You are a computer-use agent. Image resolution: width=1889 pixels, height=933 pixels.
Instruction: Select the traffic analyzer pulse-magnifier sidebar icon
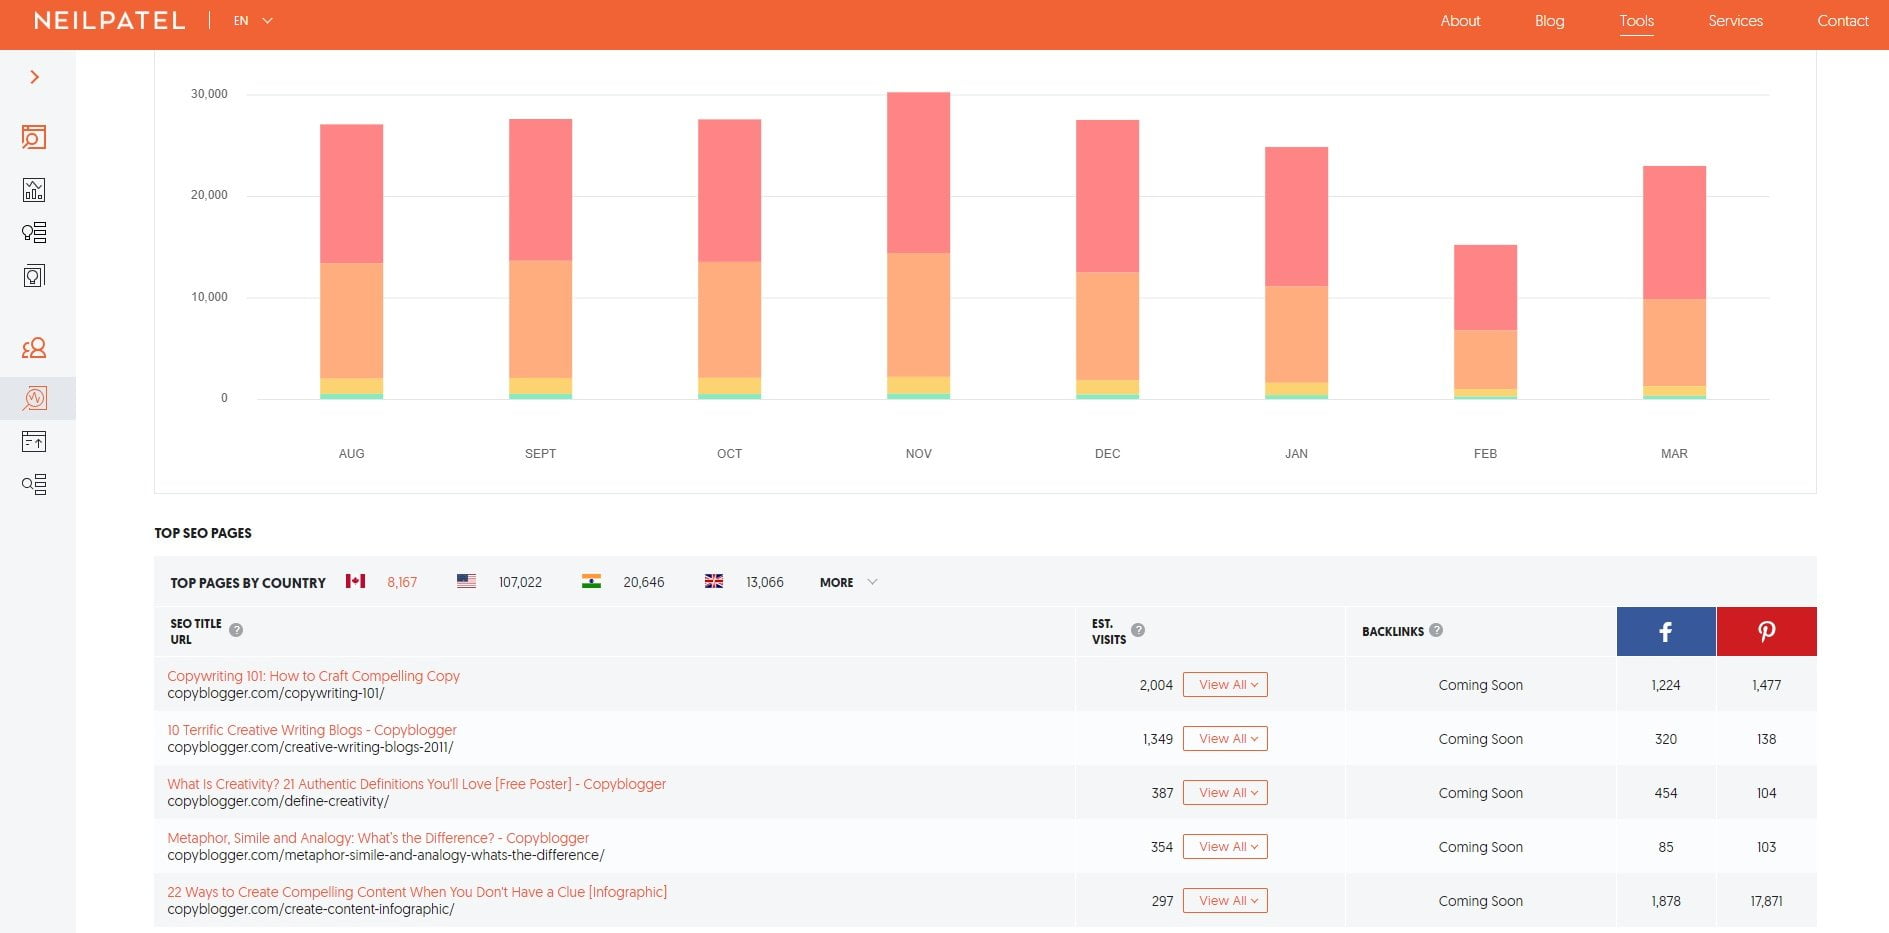point(34,399)
